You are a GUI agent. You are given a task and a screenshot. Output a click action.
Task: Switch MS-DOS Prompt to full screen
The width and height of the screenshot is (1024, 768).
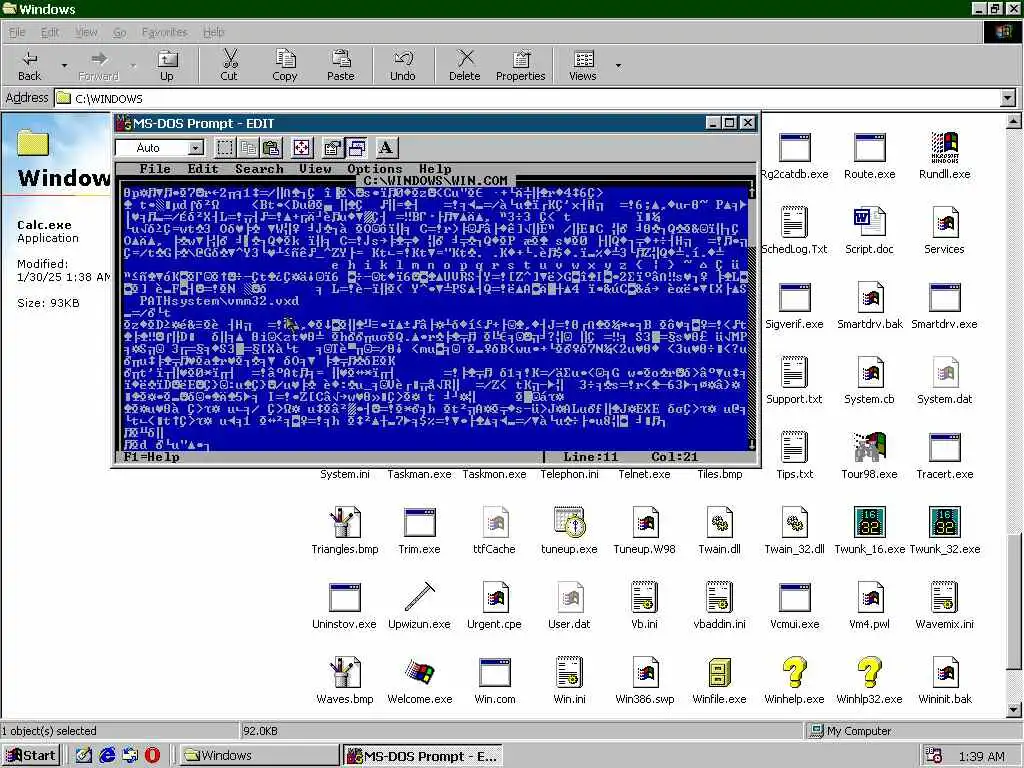pyautogui.click(x=301, y=148)
